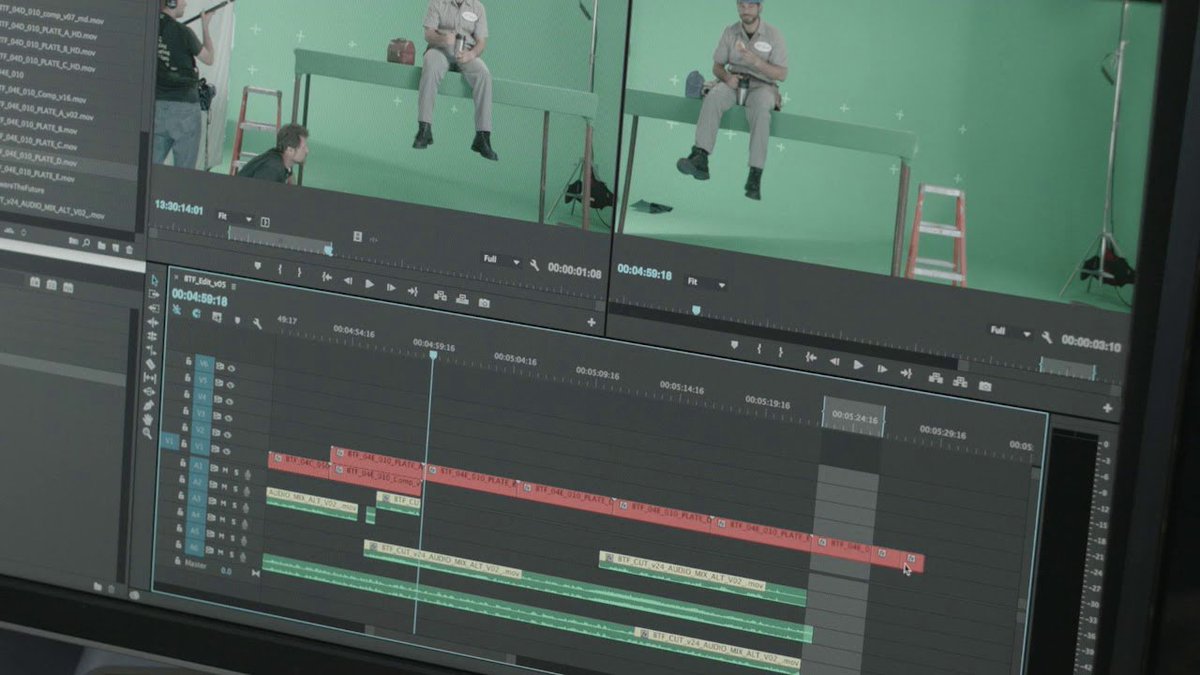Open program monitor Fit zoom dropdown
Image resolution: width=1200 pixels, height=675 pixels.
[x=706, y=283]
